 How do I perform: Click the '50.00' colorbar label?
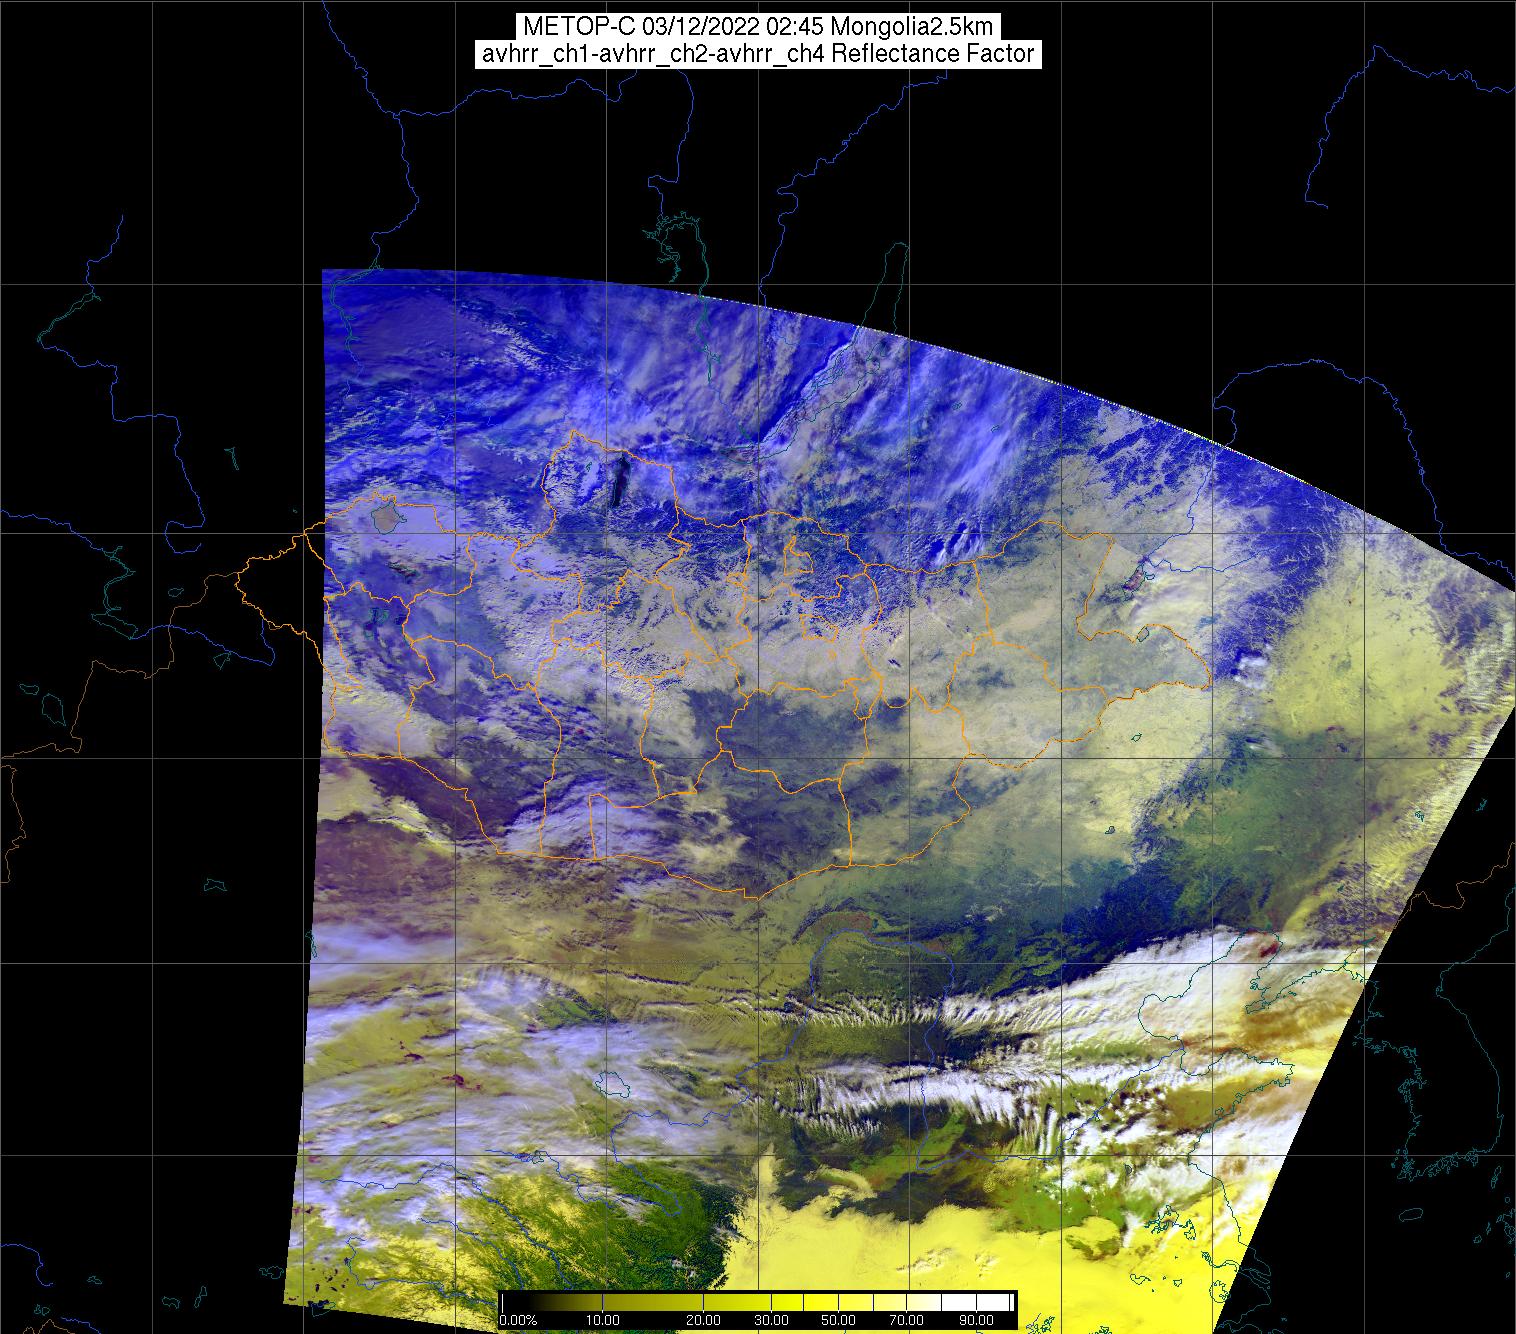click(x=838, y=1320)
